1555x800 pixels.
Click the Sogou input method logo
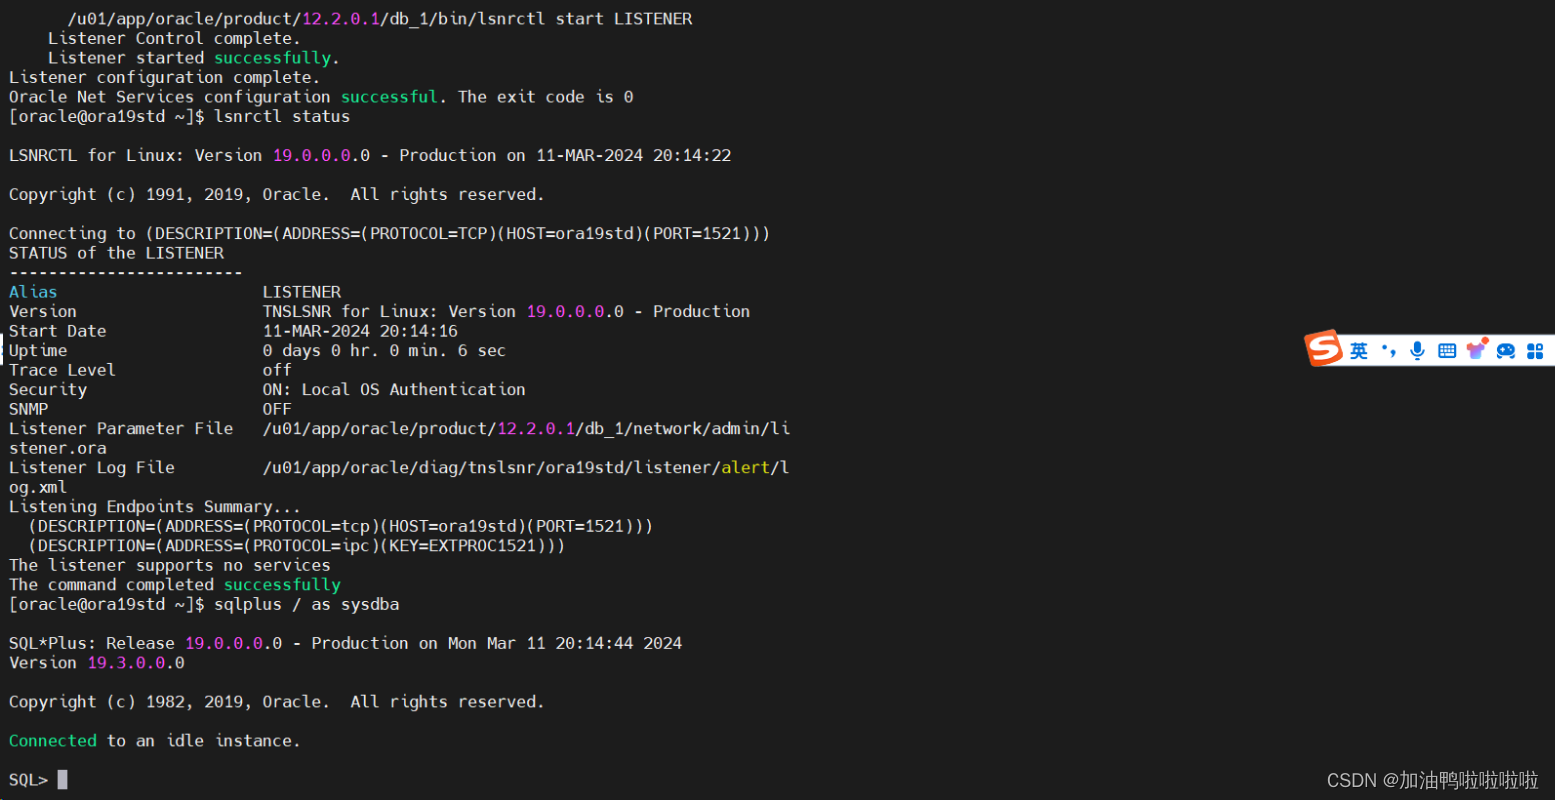coord(1324,349)
